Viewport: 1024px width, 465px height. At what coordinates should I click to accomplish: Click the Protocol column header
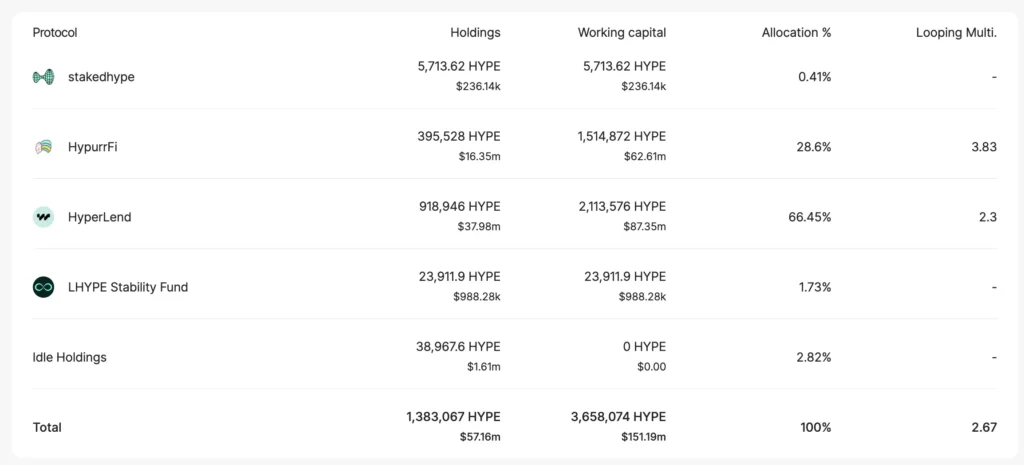pyautogui.click(x=55, y=32)
